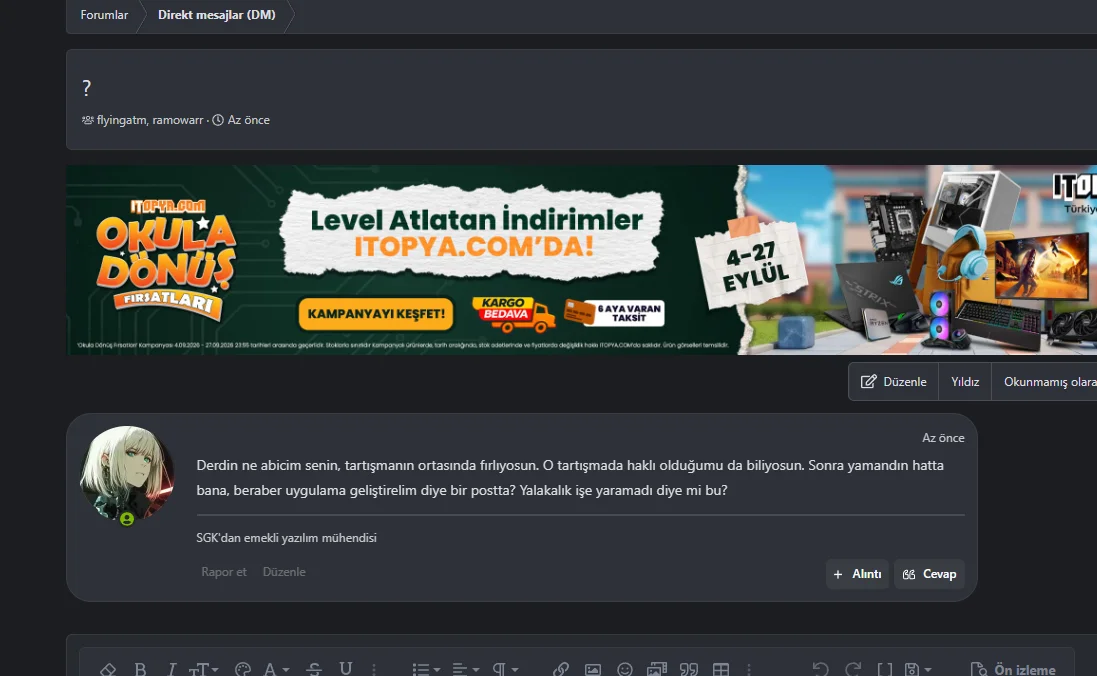This screenshot has width=1097, height=676.
Task: Insert a quote block
Action: tap(689, 670)
